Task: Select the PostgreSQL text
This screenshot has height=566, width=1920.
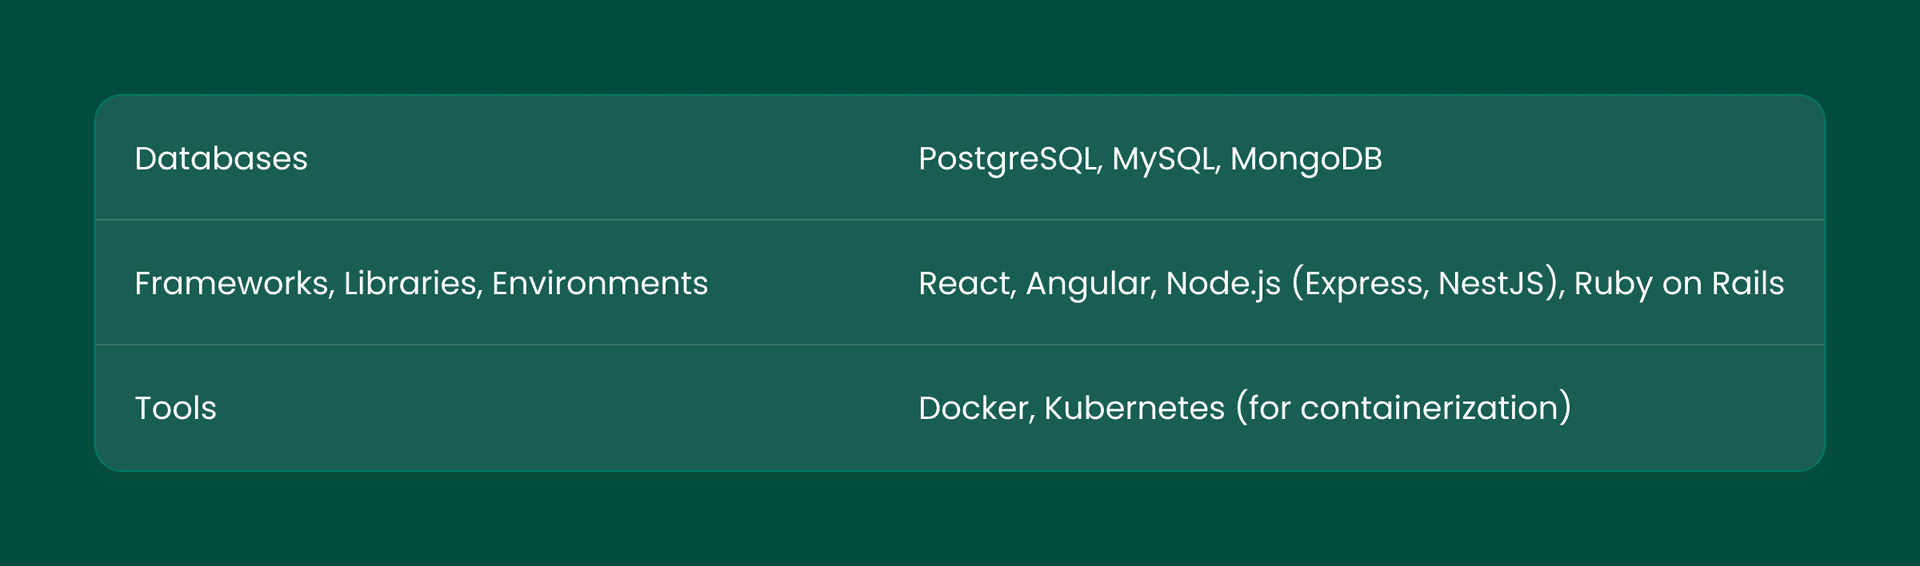Action: pos(1008,159)
